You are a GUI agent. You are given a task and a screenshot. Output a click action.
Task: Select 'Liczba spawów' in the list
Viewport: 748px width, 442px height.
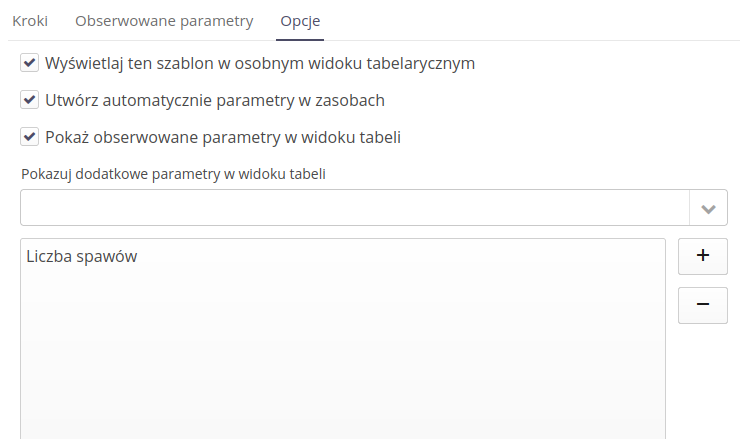pyautogui.click(x=82, y=257)
